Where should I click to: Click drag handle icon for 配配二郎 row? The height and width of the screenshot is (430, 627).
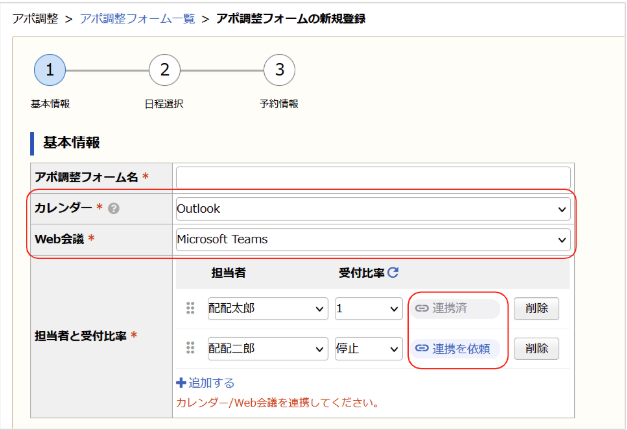[191, 348]
